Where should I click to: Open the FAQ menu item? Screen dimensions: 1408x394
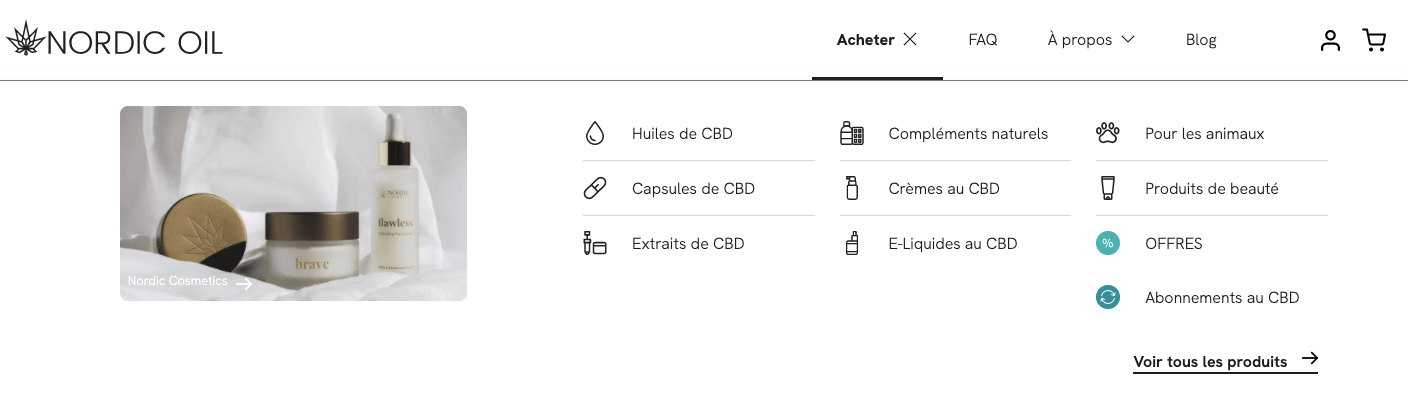[x=982, y=40]
